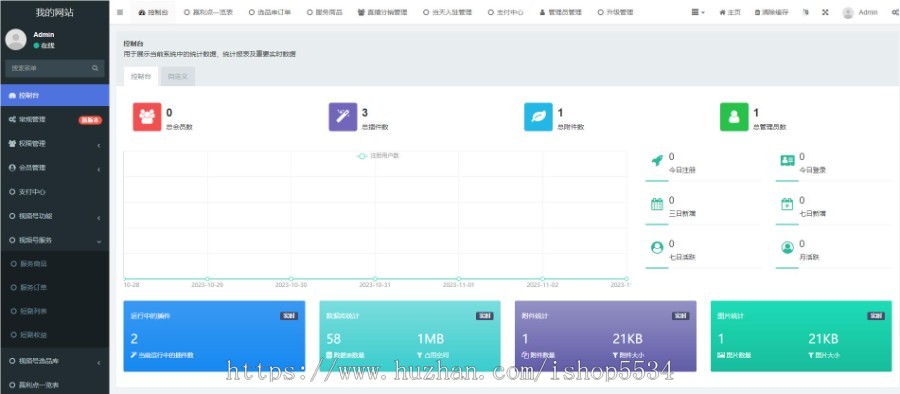This screenshot has height=394, width=900.
Task: Collapse the 视频号服务 sidebar menu
Action: tap(55, 240)
